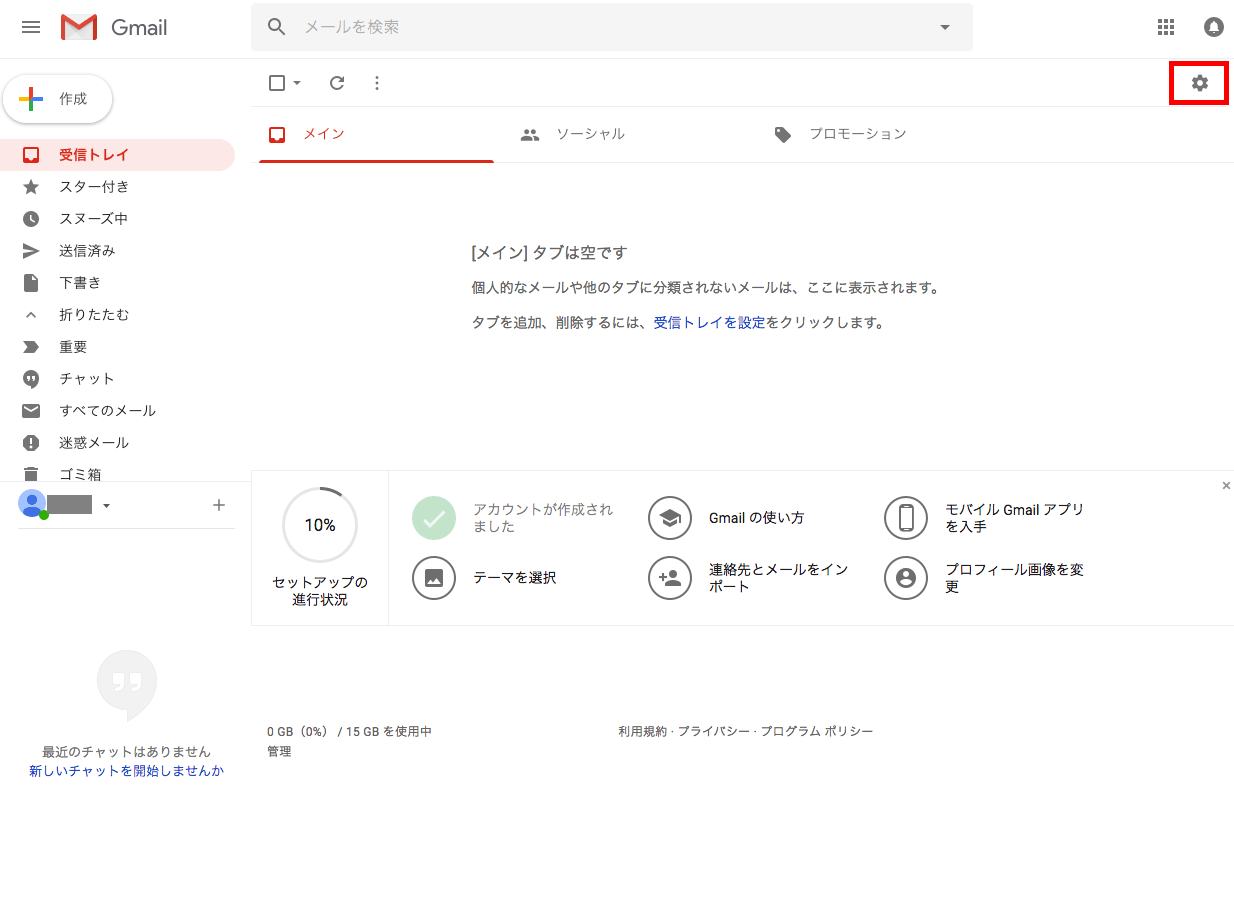Click the テーマを選択 image icon
1234x900 pixels.
(x=434, y=577)
